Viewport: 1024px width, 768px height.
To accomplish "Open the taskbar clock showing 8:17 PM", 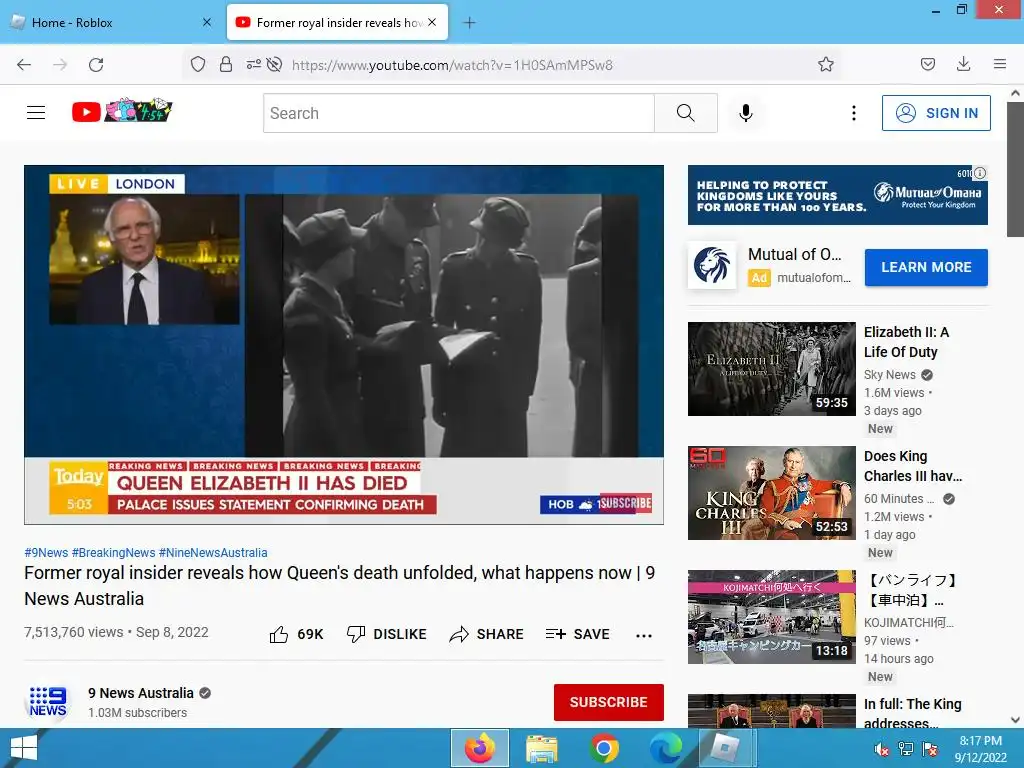I will 980,749.
